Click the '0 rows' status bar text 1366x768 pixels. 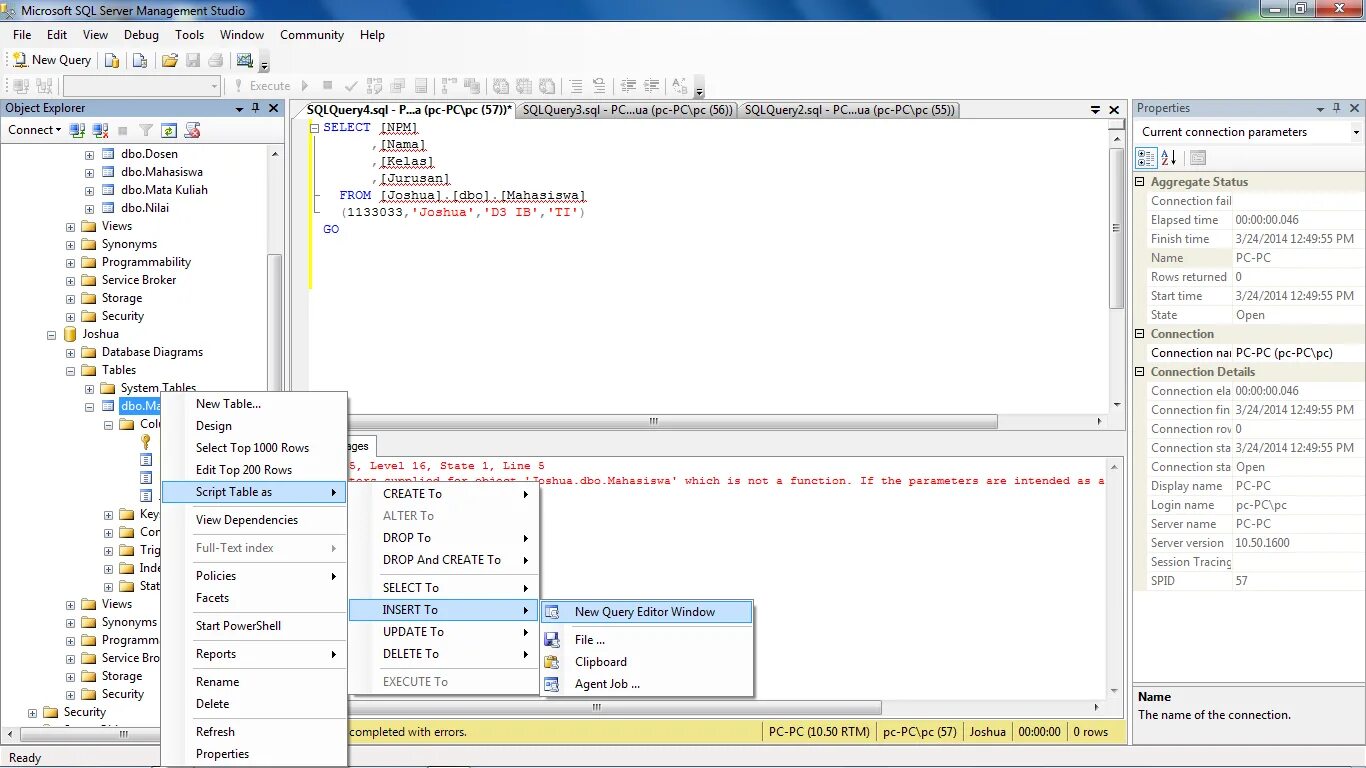coord(1091,732)
